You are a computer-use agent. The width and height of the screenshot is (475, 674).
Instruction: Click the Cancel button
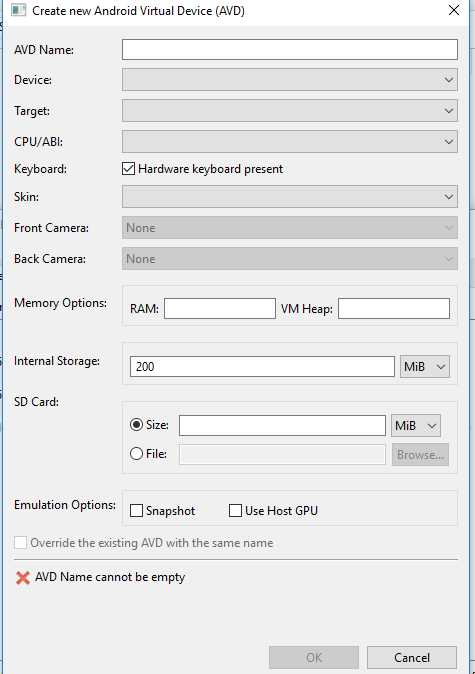[412, 657]
